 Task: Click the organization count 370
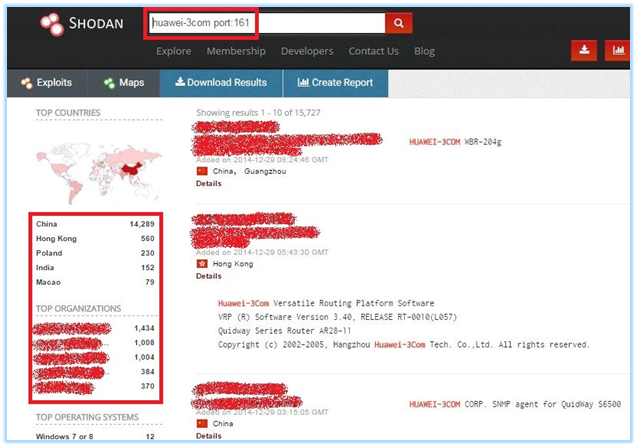tap(147, 386)
